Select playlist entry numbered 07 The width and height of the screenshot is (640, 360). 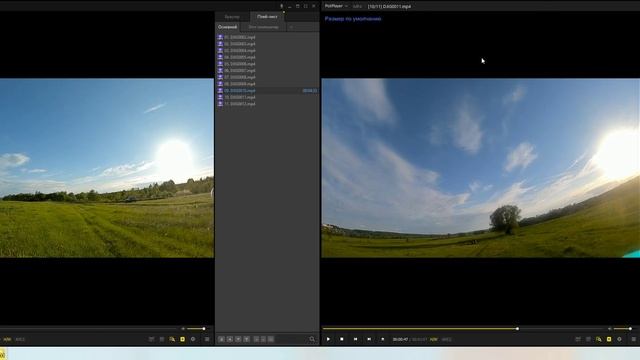click(267, 77)
